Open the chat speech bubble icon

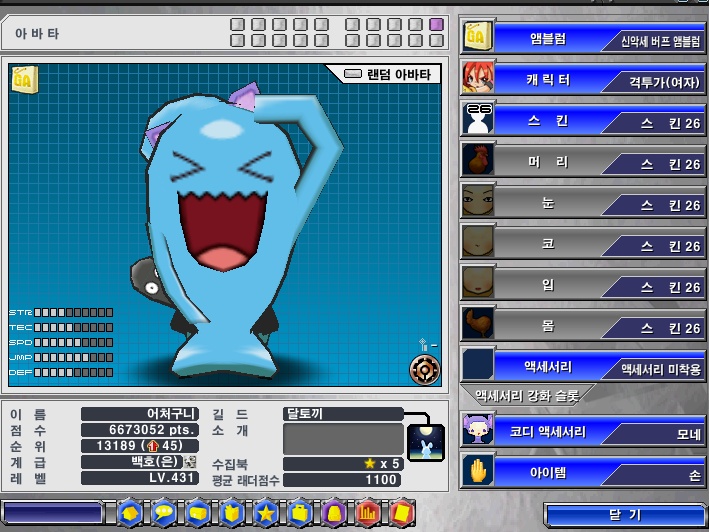click(164, 513)
